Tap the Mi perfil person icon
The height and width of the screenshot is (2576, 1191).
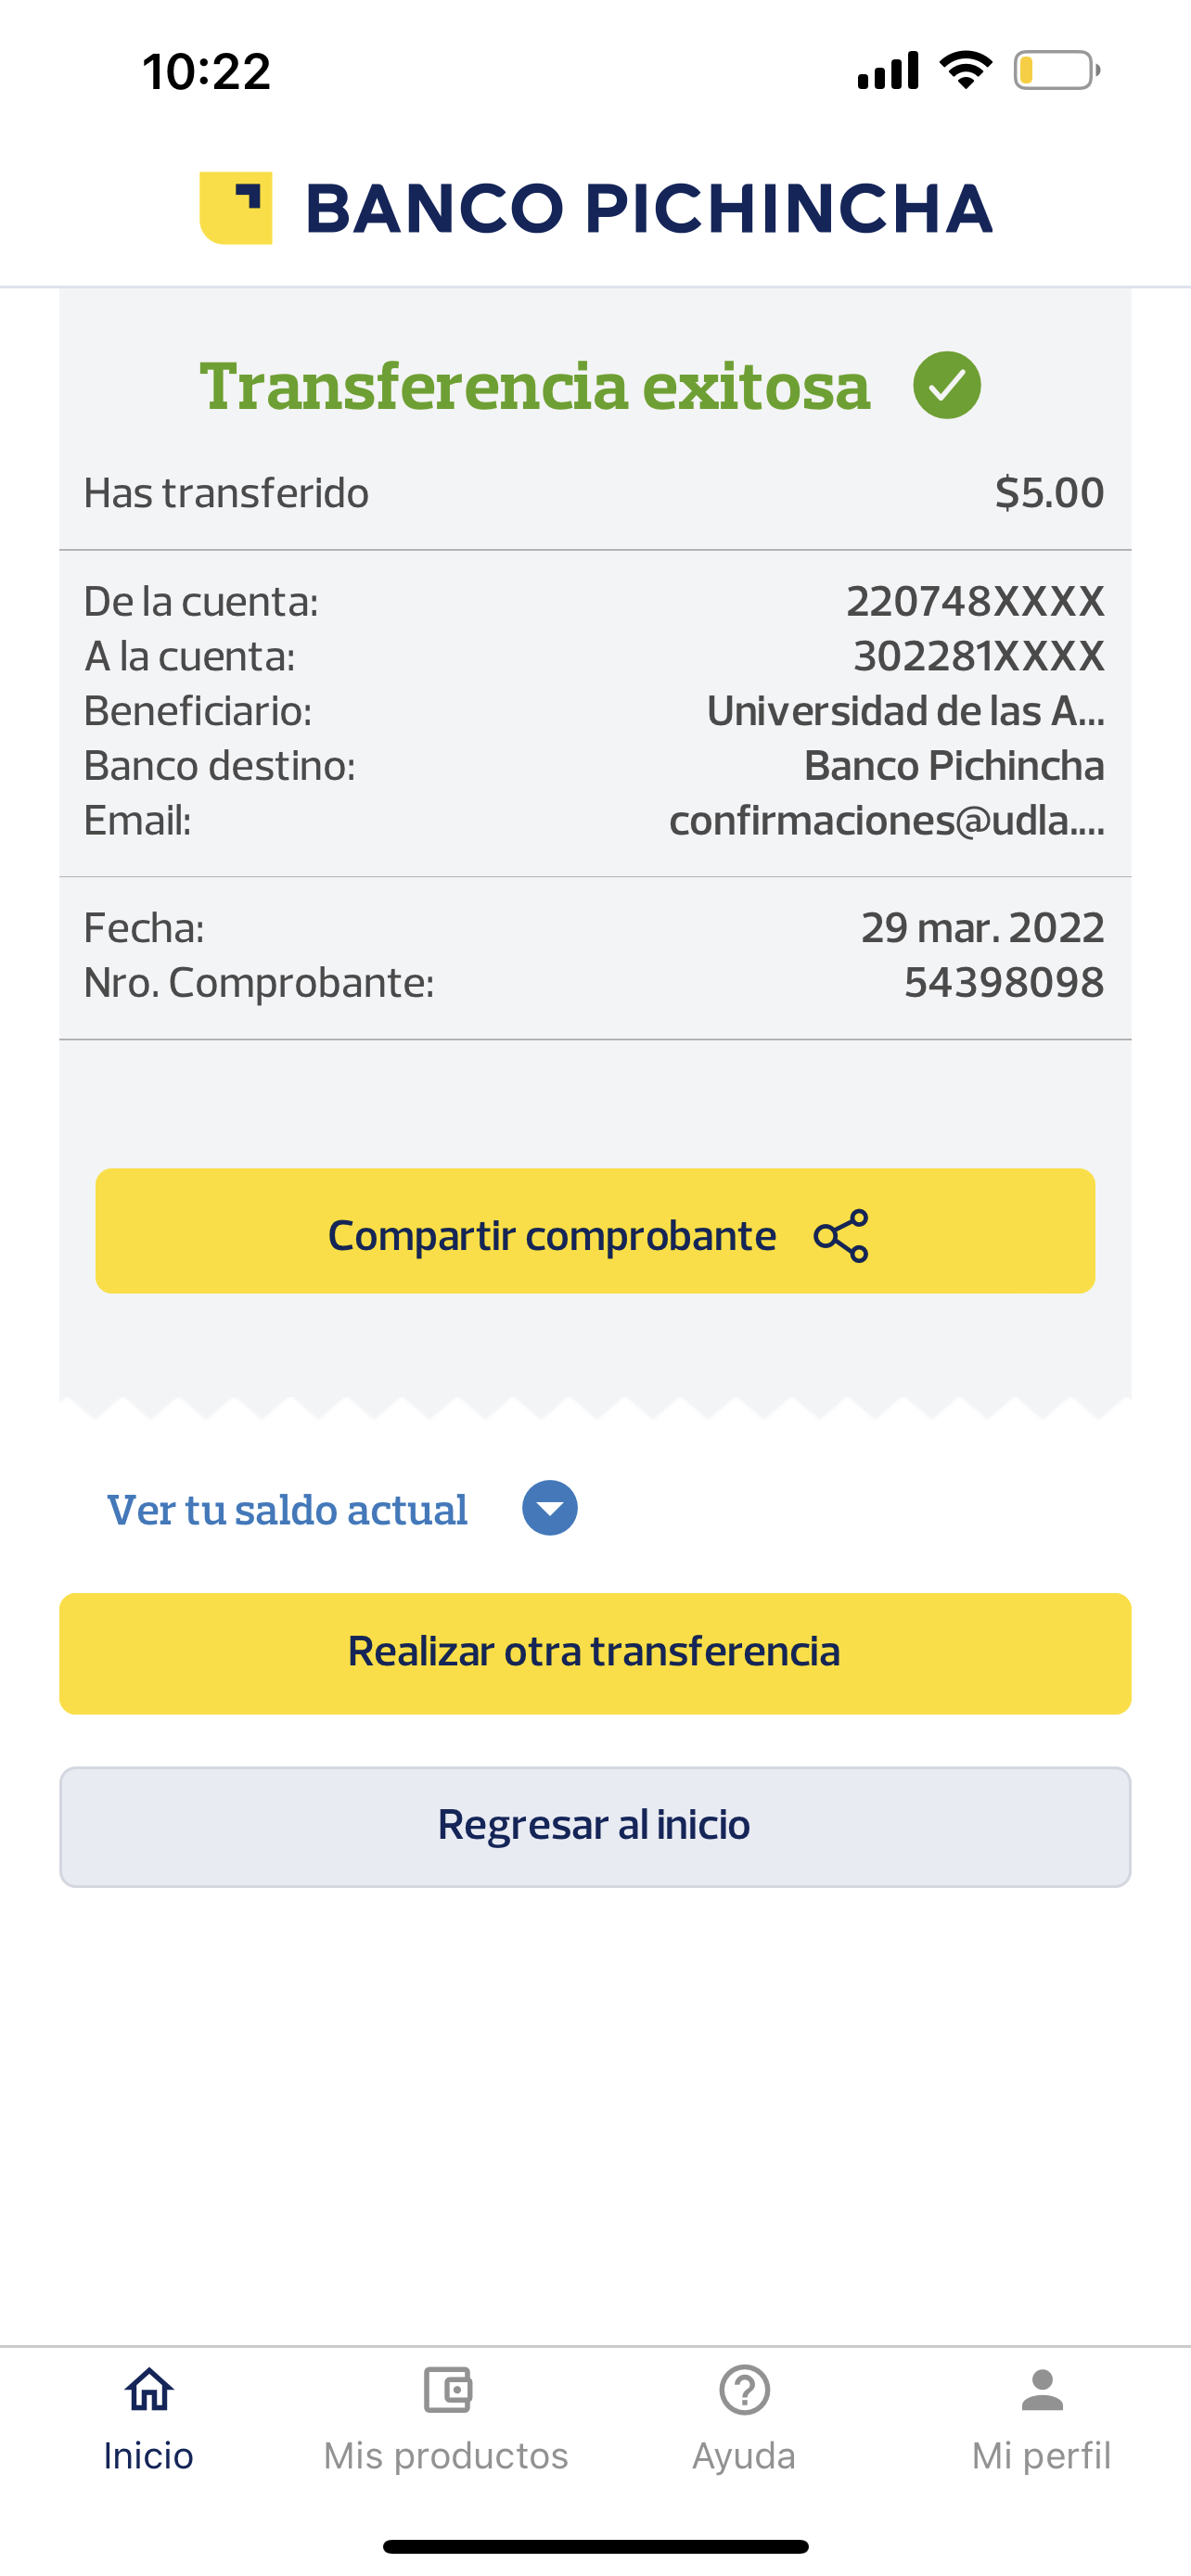pos(1042,2390)
